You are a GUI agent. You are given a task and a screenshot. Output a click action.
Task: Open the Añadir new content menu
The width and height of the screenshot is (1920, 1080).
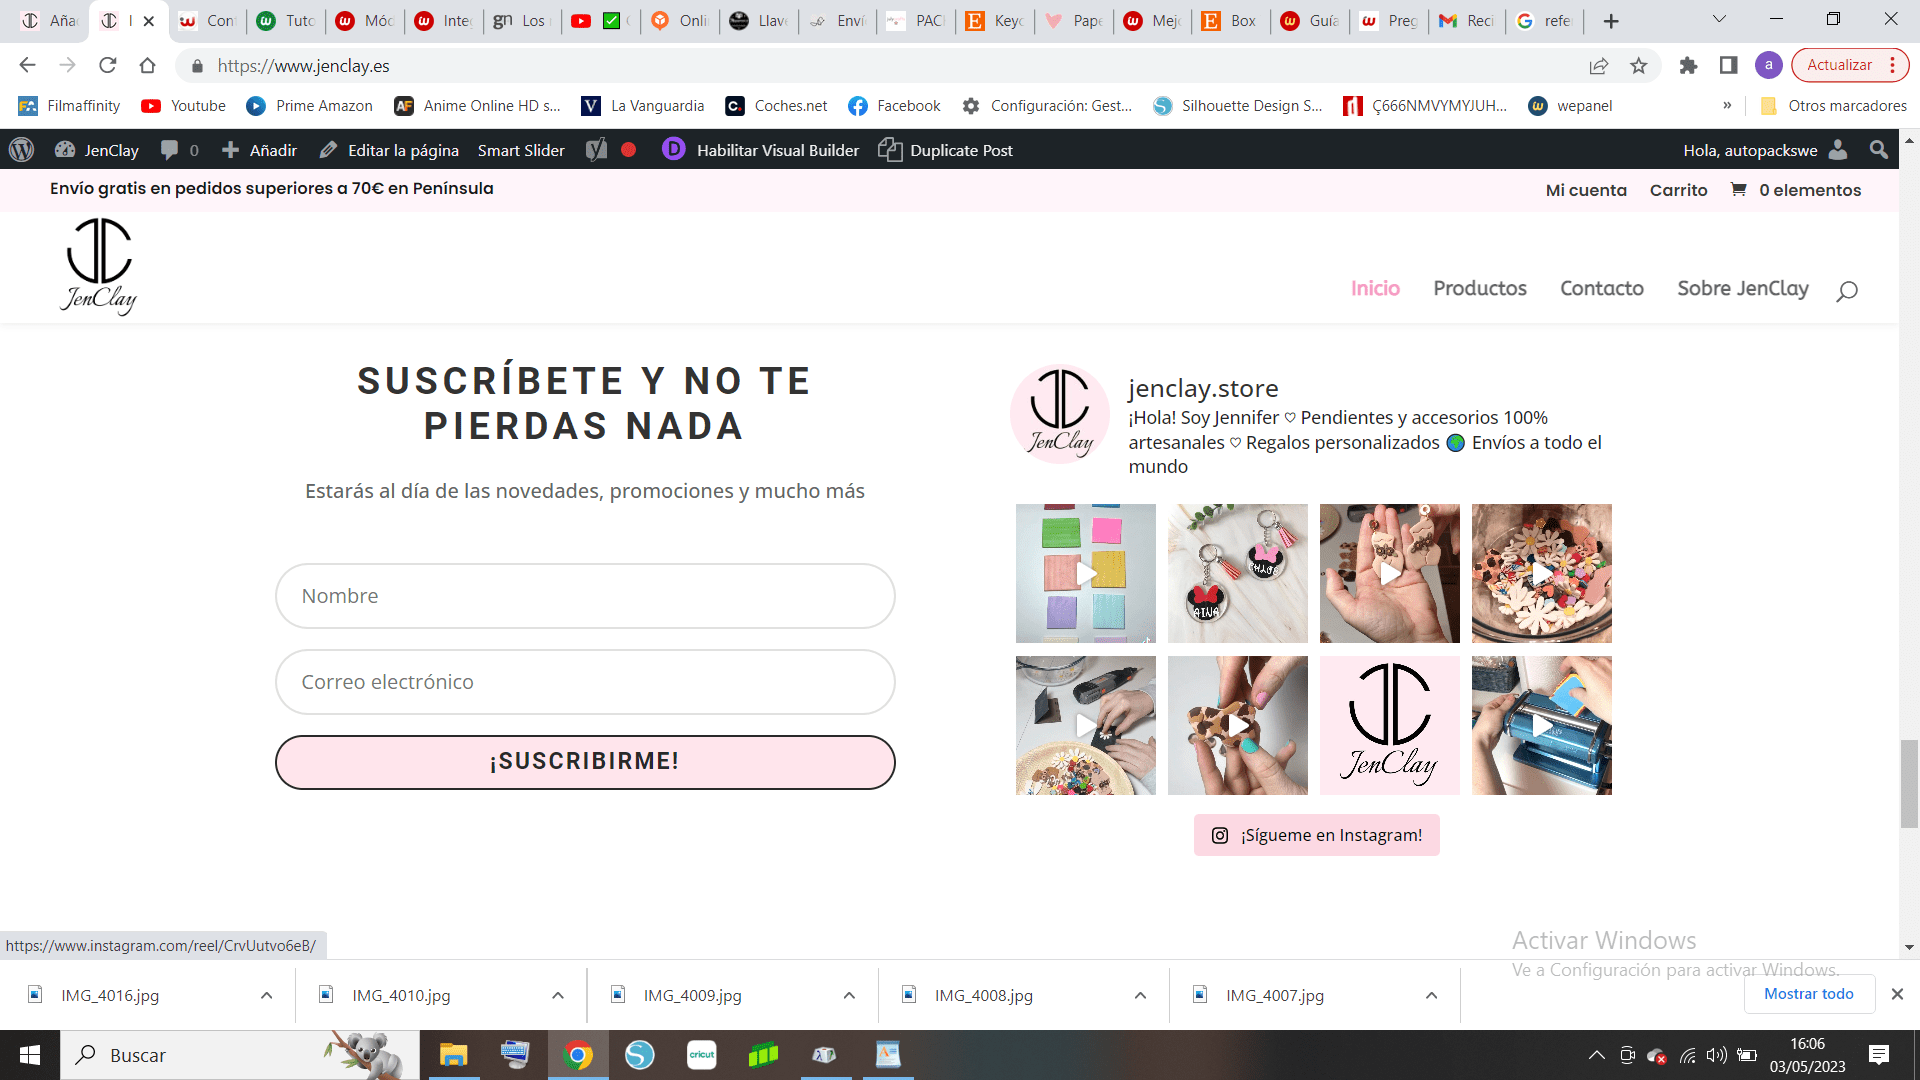[x=259, y=150]
